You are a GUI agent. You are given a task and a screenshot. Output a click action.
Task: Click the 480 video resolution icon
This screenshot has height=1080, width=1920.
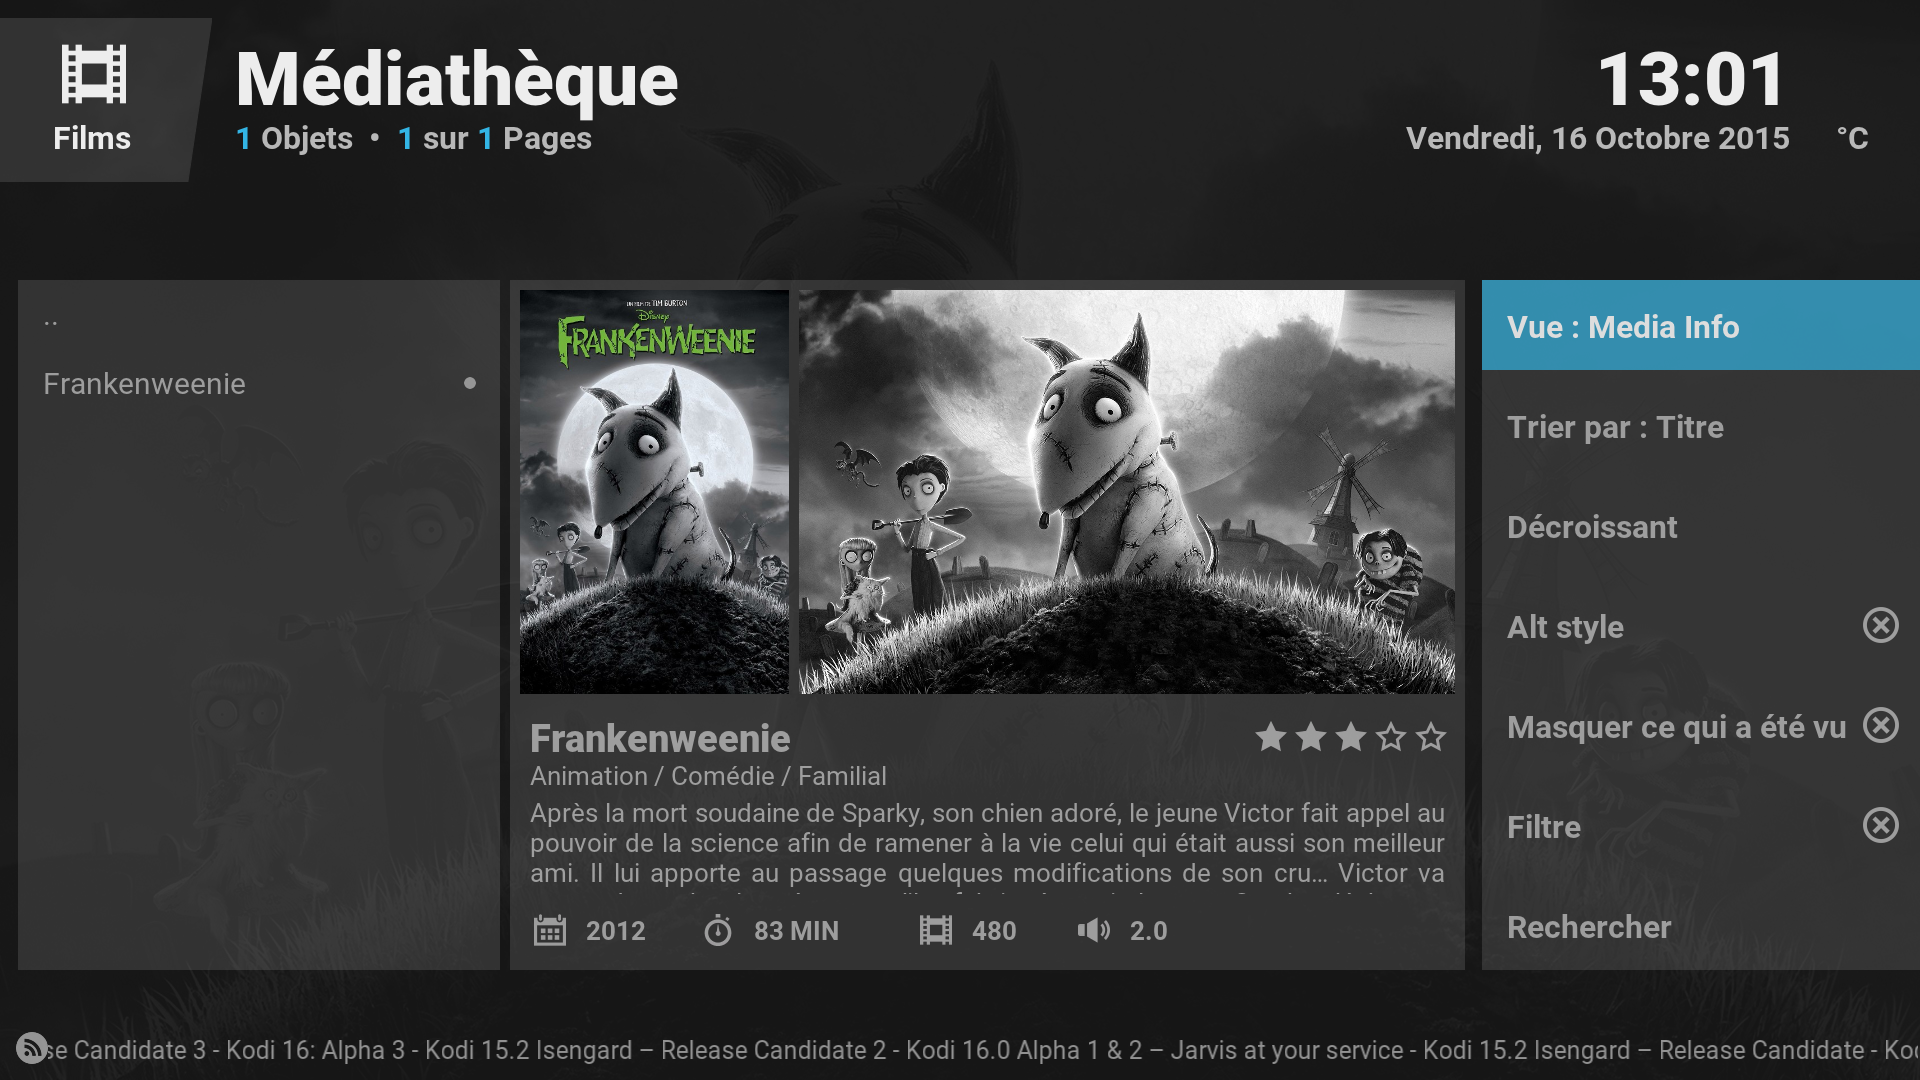click(936, 931)
